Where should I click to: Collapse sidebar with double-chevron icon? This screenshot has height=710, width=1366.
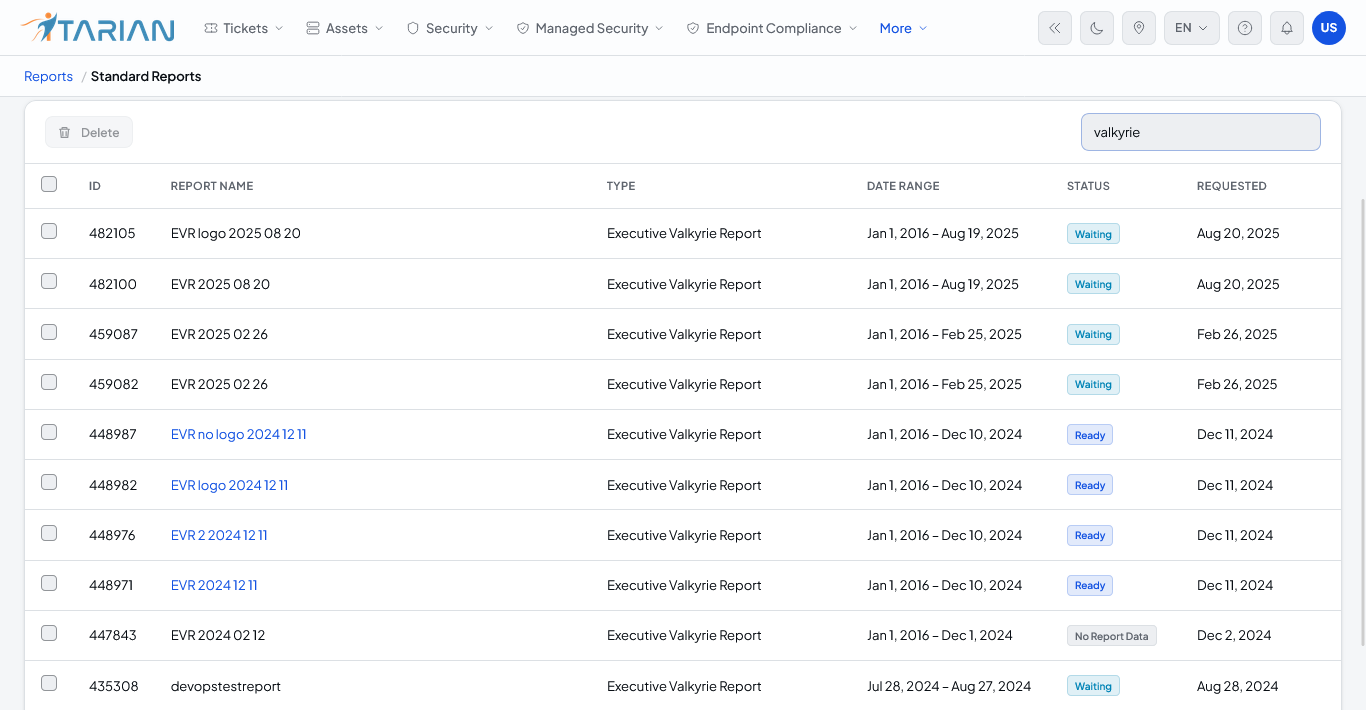pos(1055,28)
